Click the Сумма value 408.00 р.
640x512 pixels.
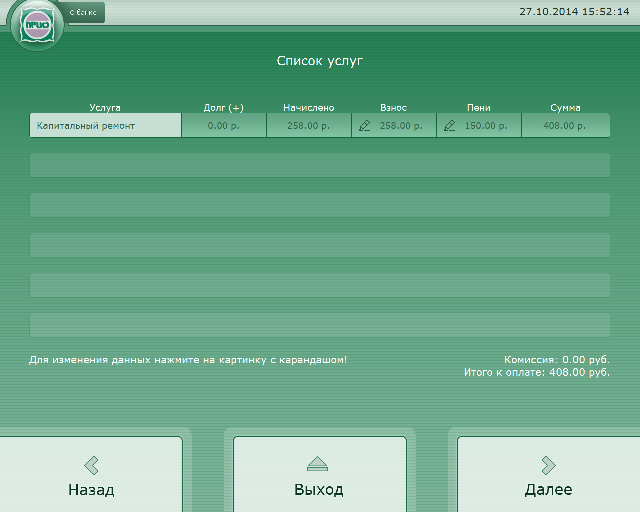(565, 126)
